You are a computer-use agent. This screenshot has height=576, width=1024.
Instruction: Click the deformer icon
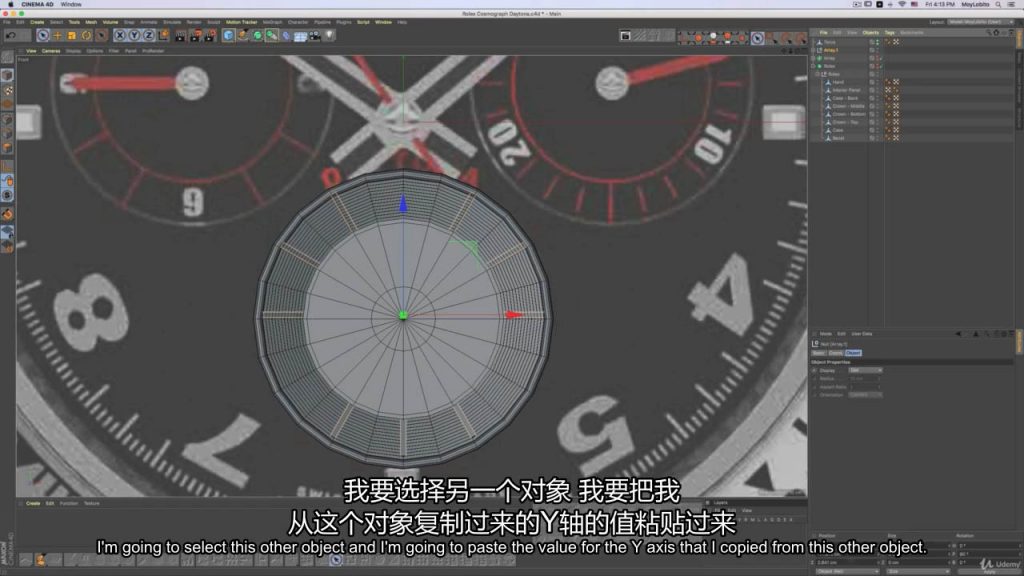point(286,35)
